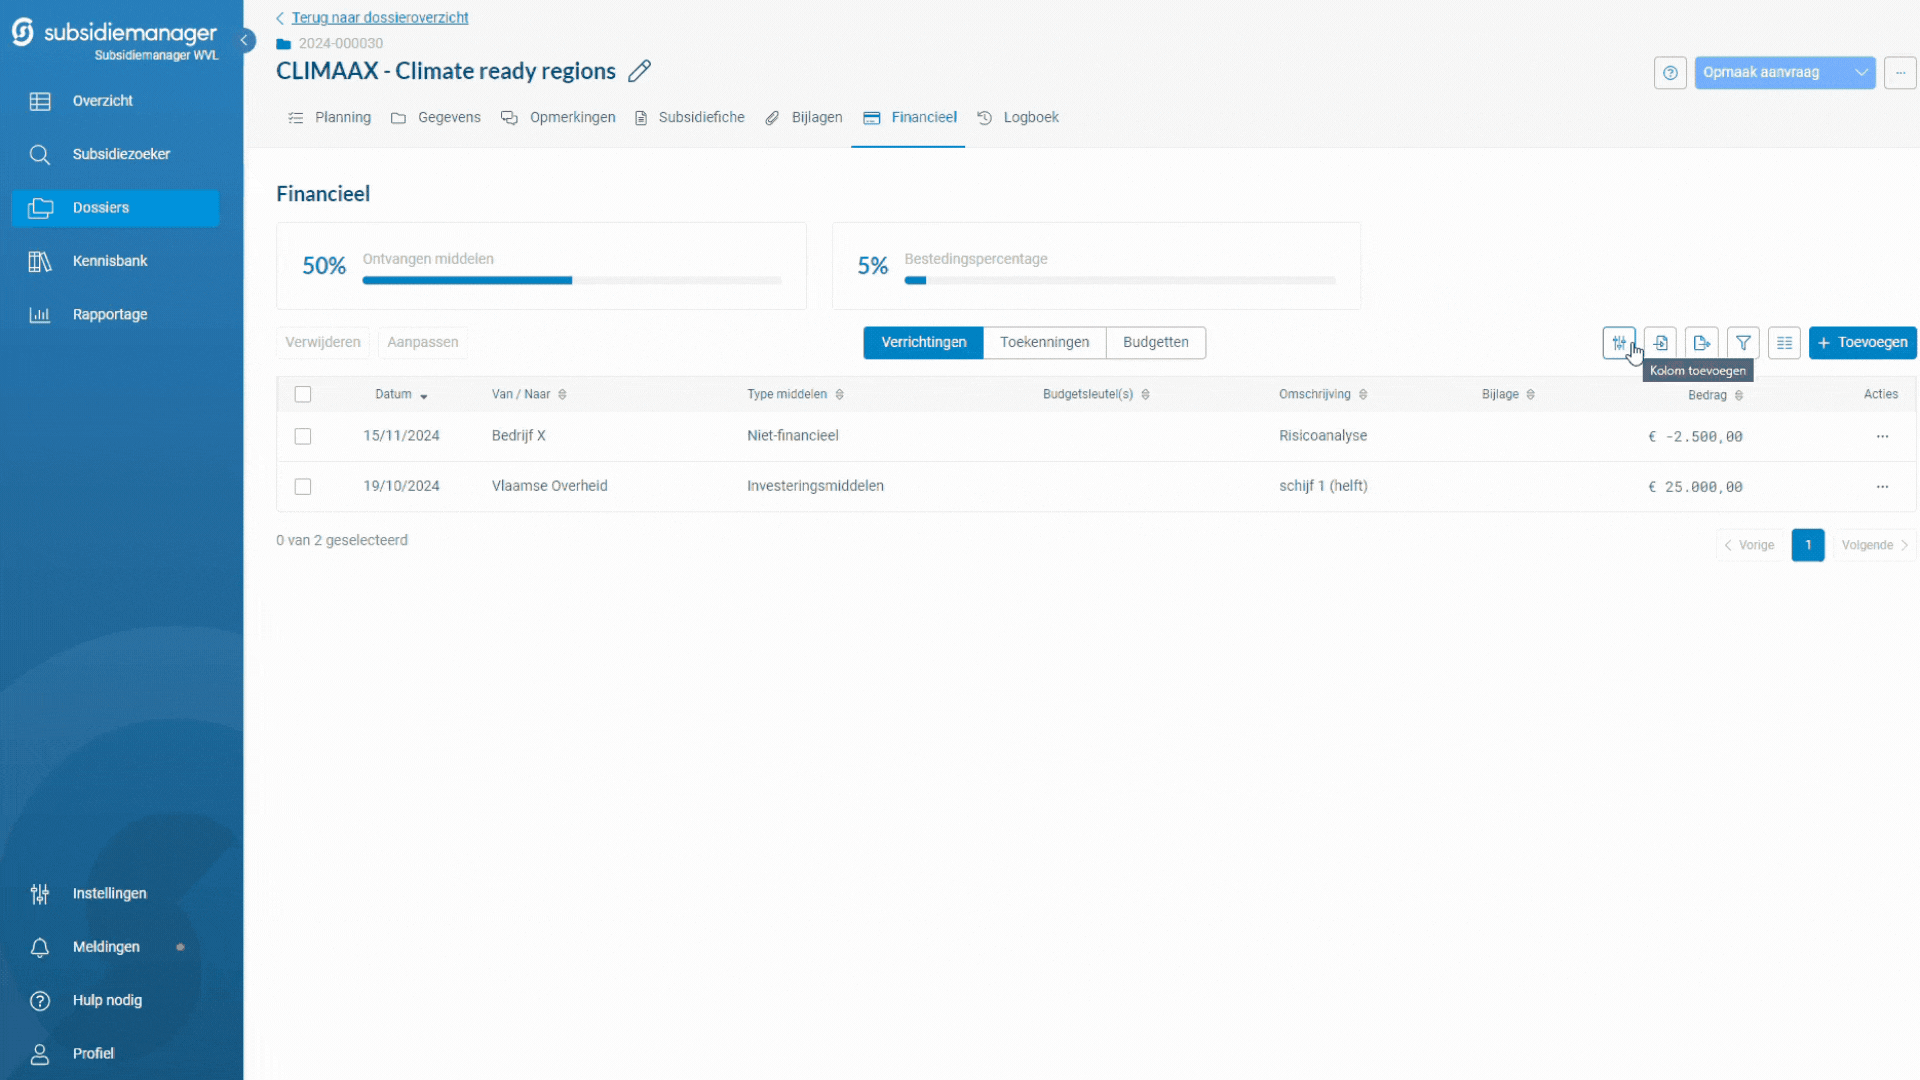Follow the Terug naar dossieroverzicht link
The width and height of the screenshot is (1920, 1080).
click(x=379, y=18)
